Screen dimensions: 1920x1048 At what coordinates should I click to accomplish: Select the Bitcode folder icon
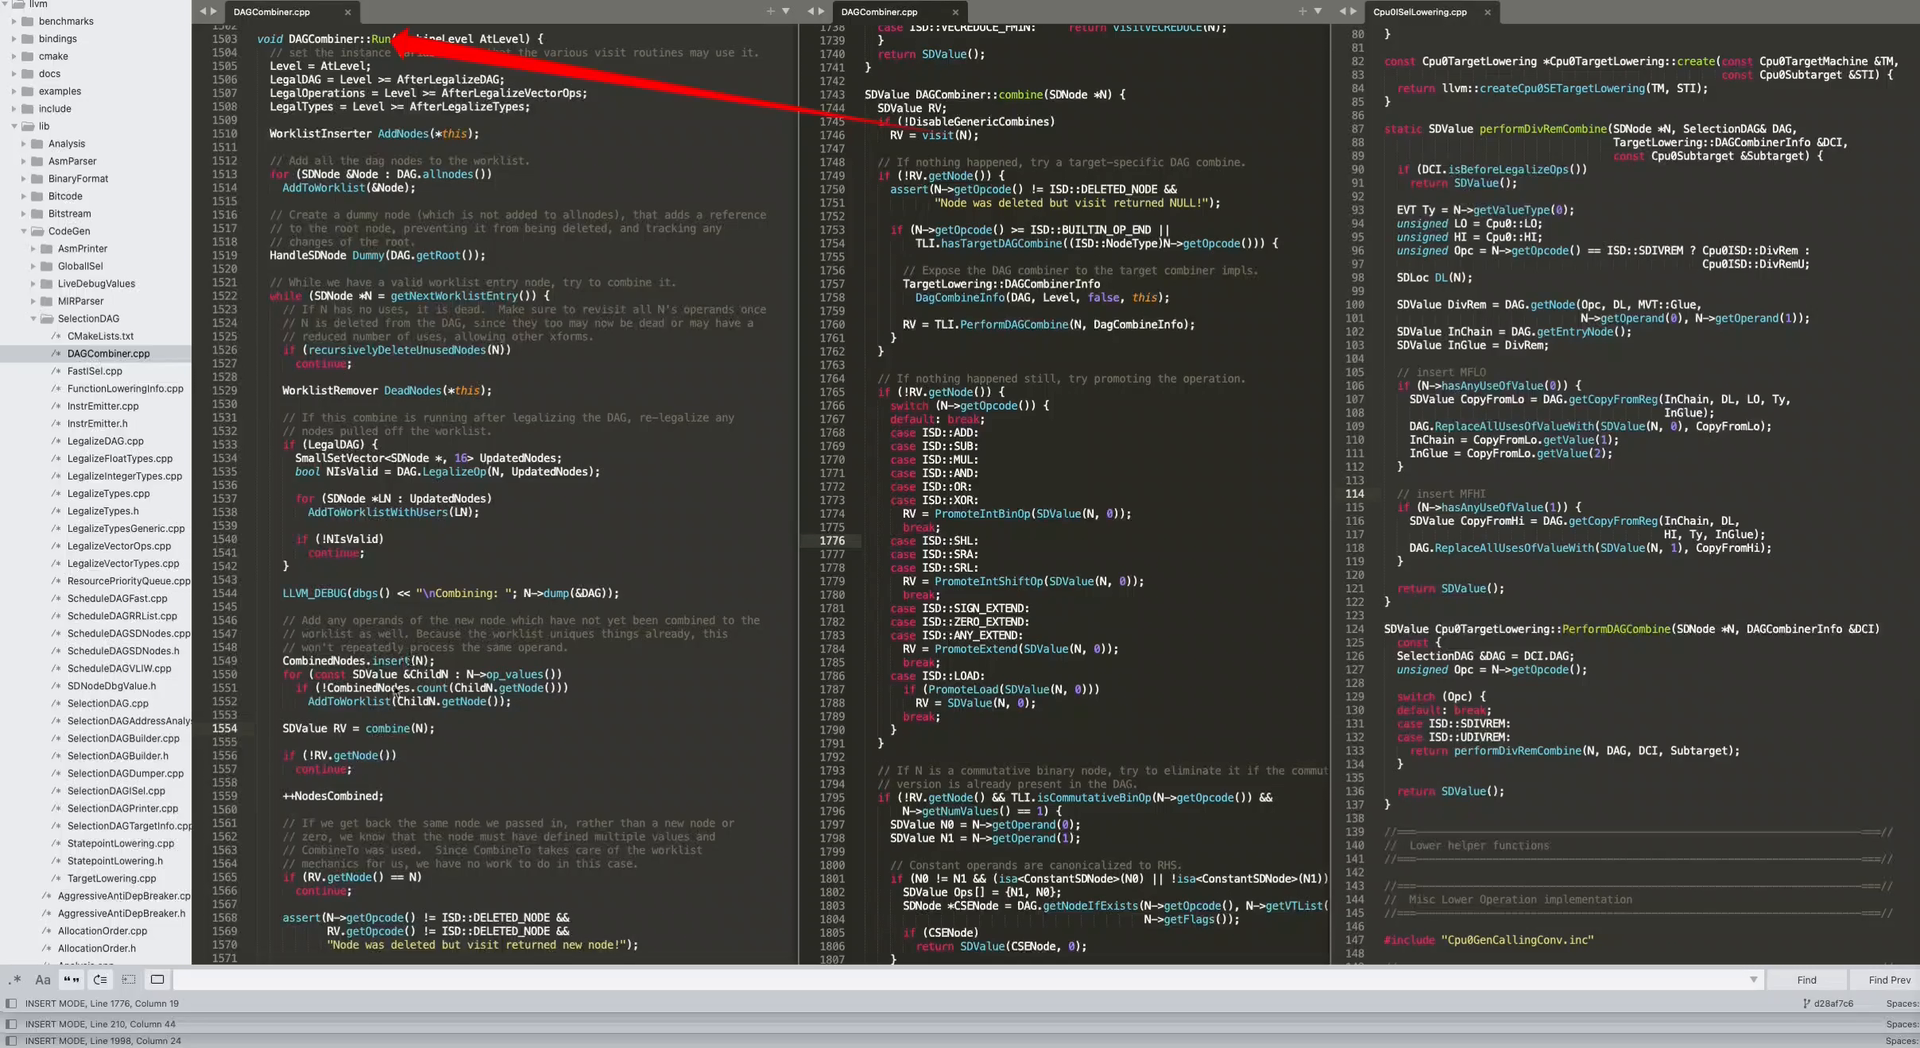coord(37,196)
